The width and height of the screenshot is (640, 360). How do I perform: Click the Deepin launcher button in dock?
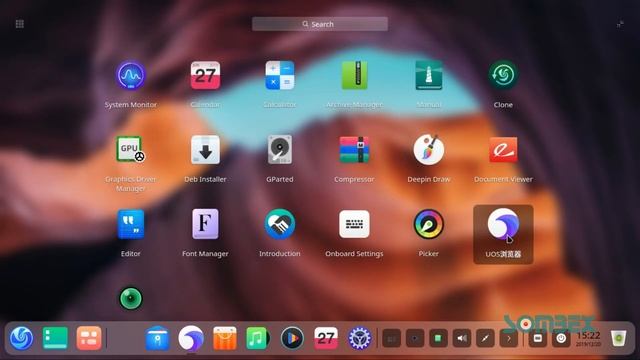[22, 338]
